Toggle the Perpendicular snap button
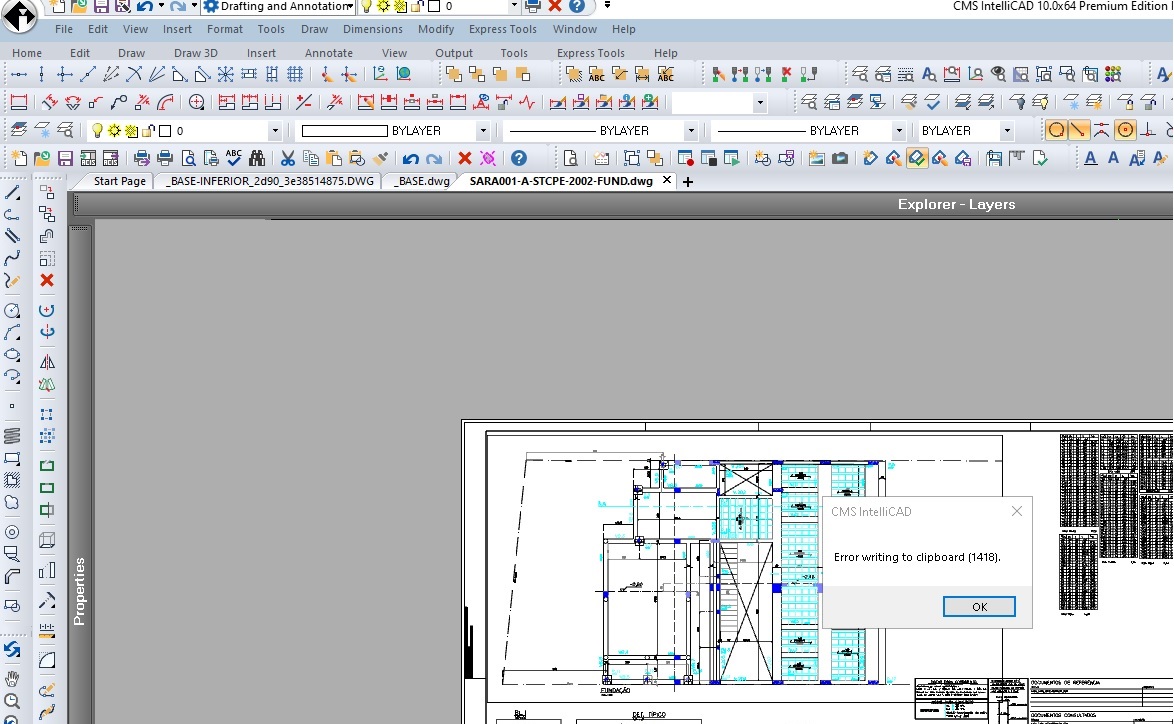 click(x=1148, y=130)
